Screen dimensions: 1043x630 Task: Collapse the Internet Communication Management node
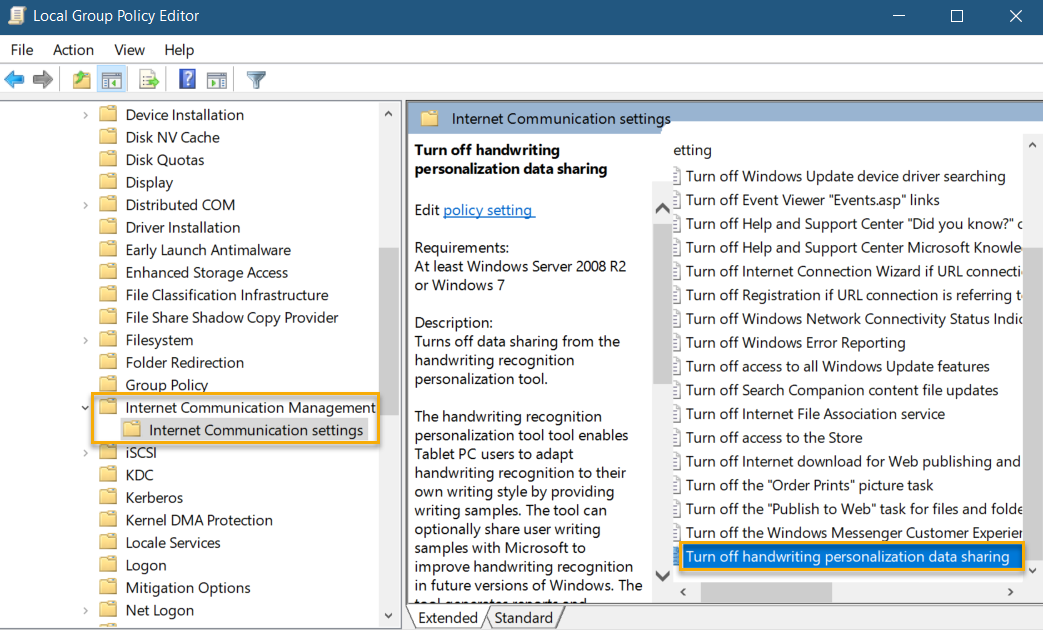click(x=85, y=407)
